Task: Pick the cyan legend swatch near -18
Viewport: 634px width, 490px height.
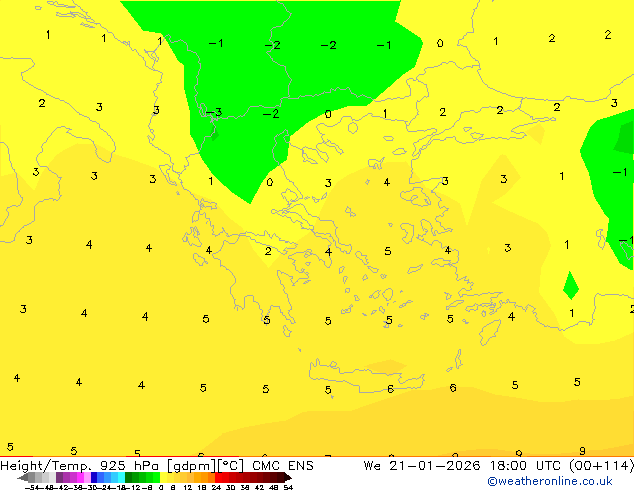Action: [121, 477]
